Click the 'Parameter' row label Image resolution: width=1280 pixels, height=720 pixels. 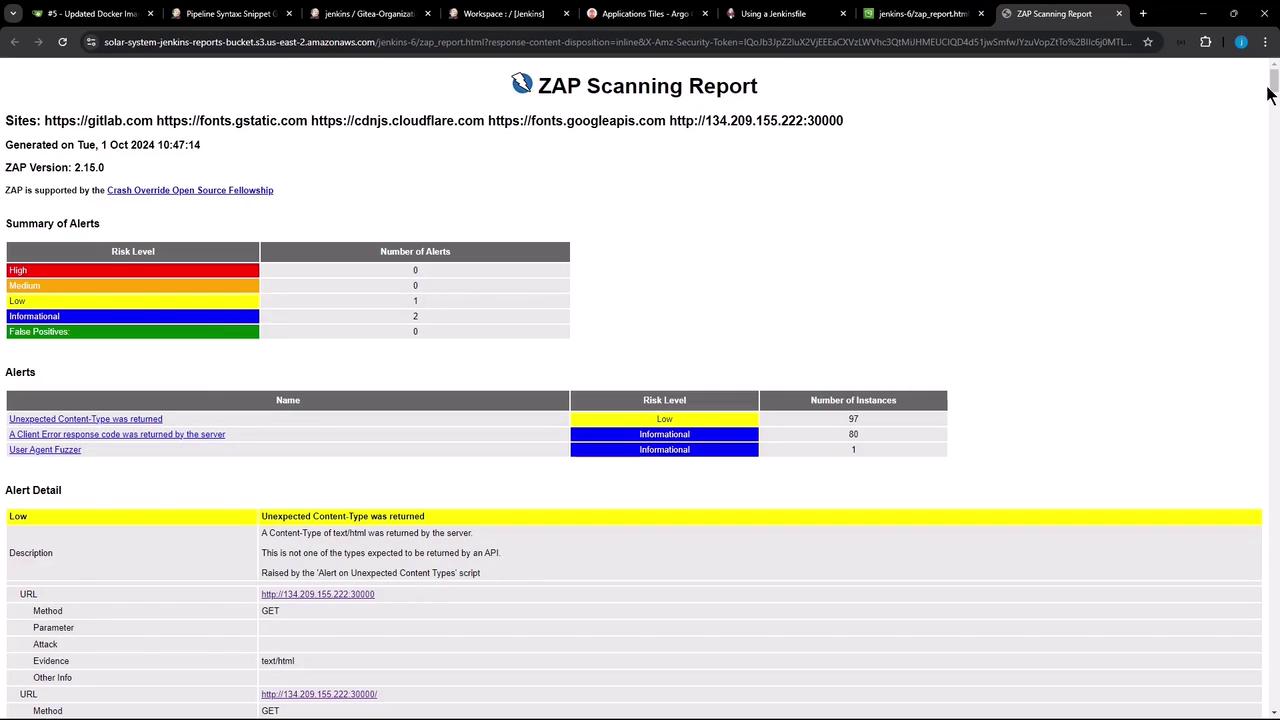click(x=53, y=628)
